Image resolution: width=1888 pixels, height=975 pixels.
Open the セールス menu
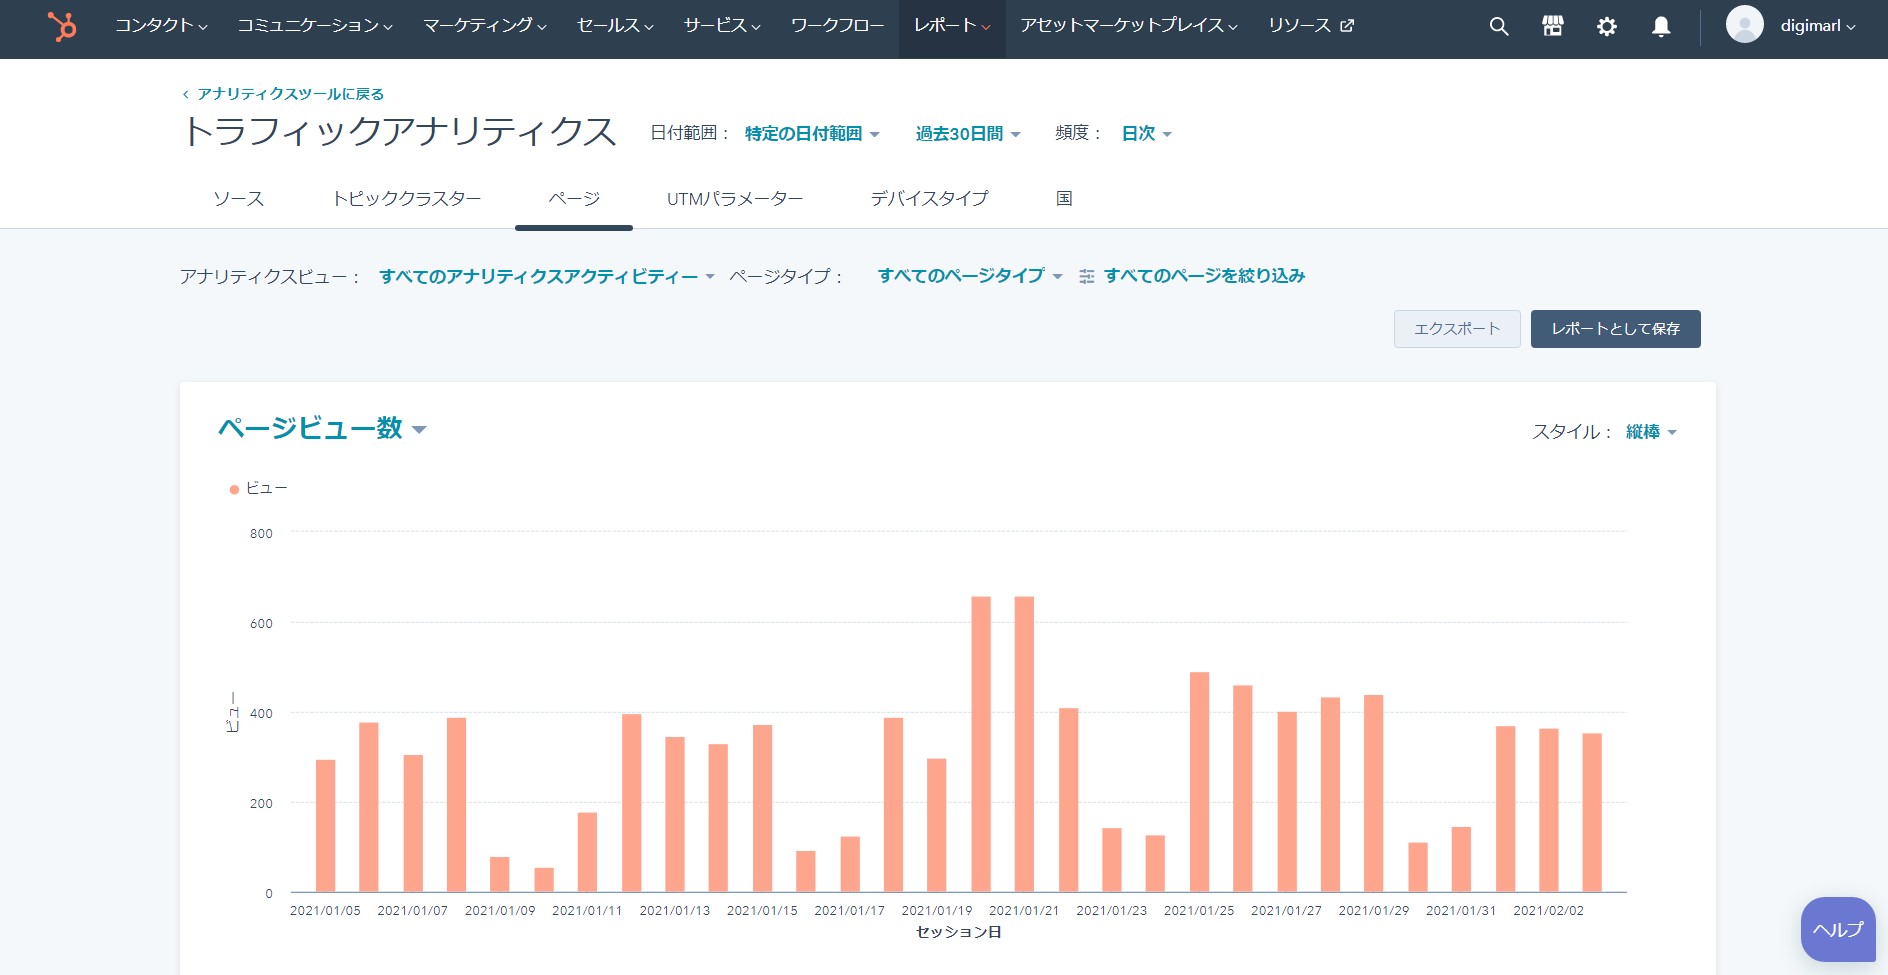pos(615,26)
